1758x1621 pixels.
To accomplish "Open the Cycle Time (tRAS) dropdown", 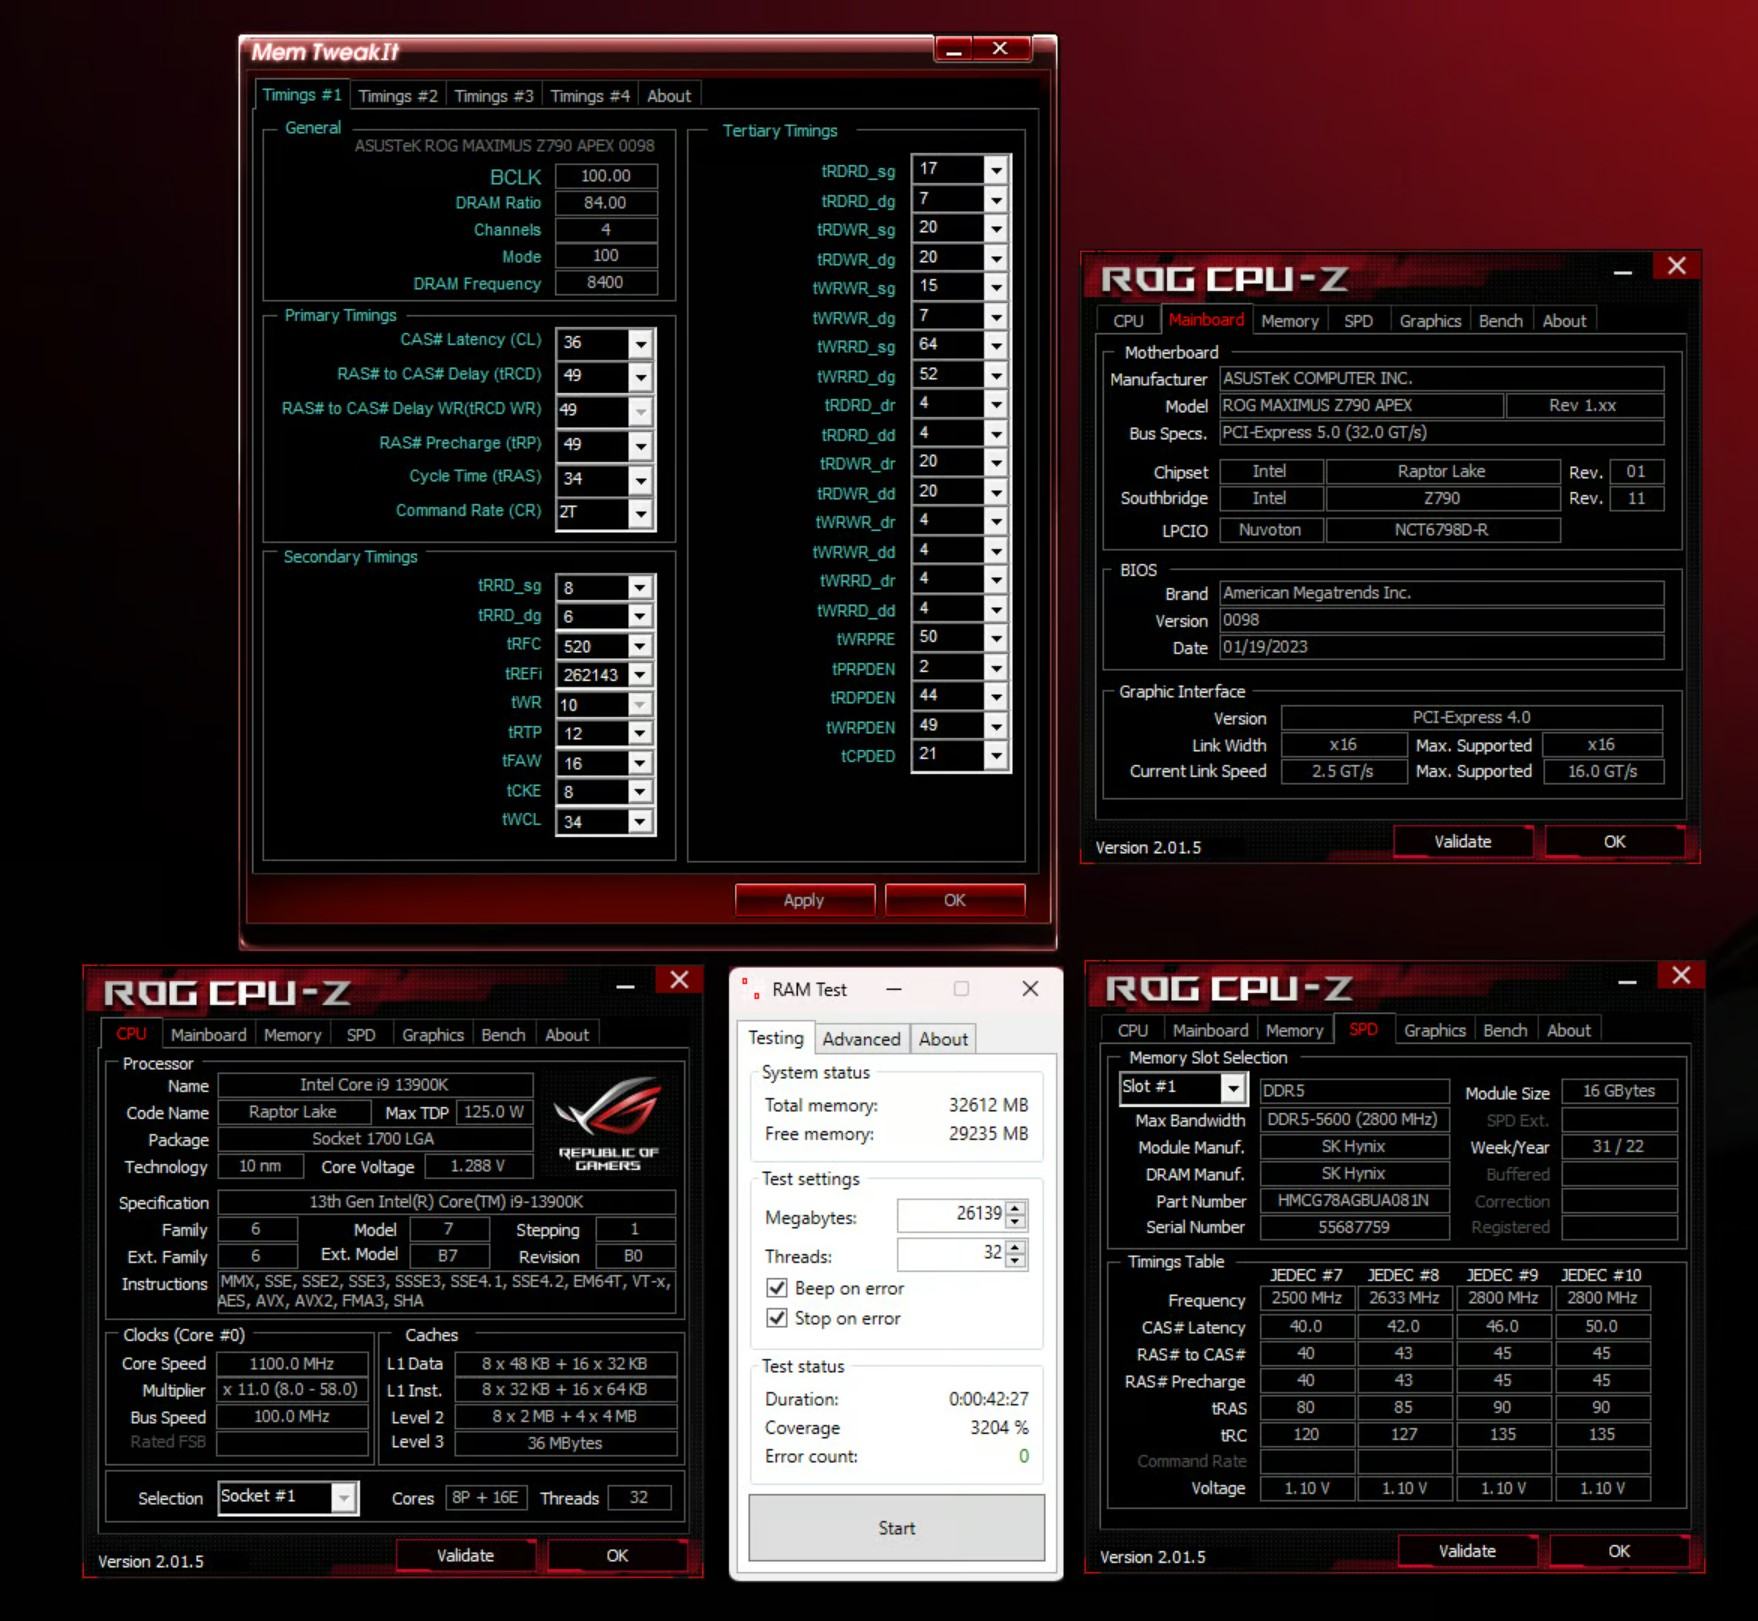I will click(x=640, y=479).
